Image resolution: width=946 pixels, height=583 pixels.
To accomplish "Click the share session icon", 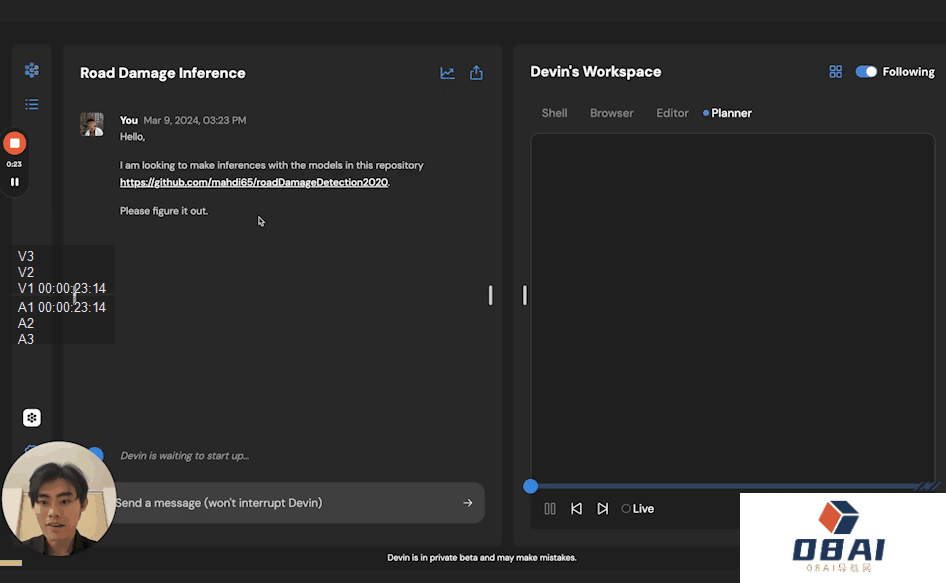I will pyautogui.click(x=476, y=73).
